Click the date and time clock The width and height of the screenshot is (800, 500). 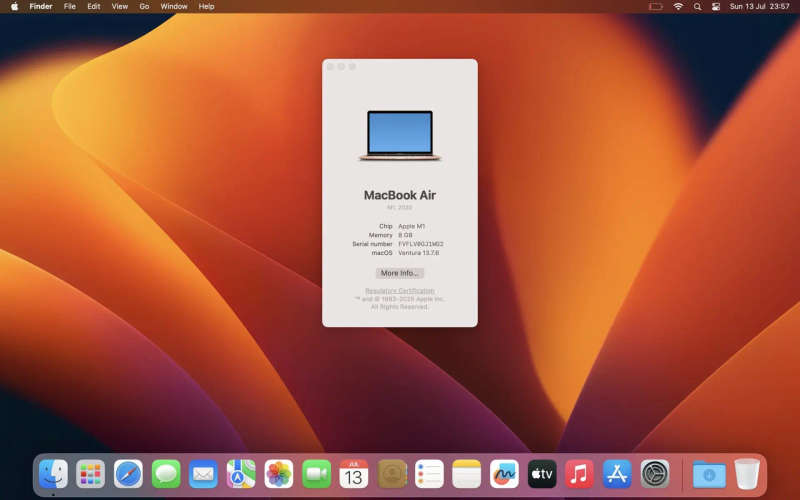[760, 7]
